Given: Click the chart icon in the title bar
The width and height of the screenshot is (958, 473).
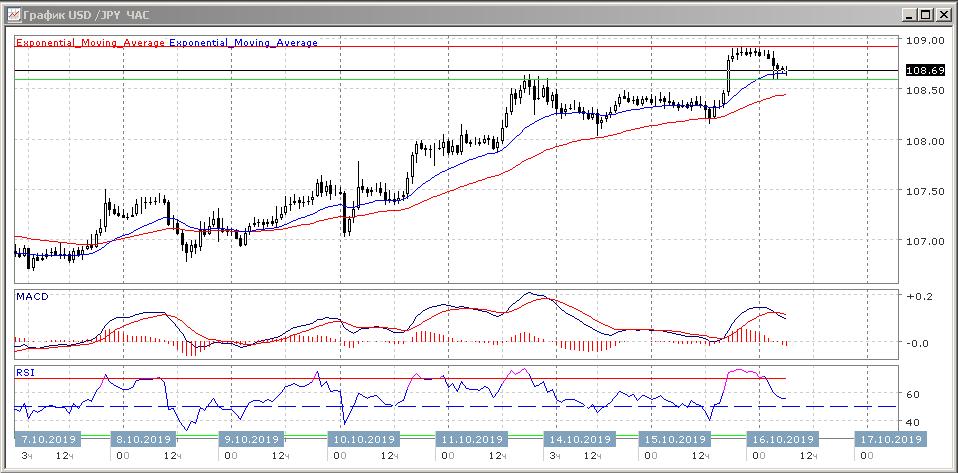Looking at the screenshot, I should click(11, 15).
